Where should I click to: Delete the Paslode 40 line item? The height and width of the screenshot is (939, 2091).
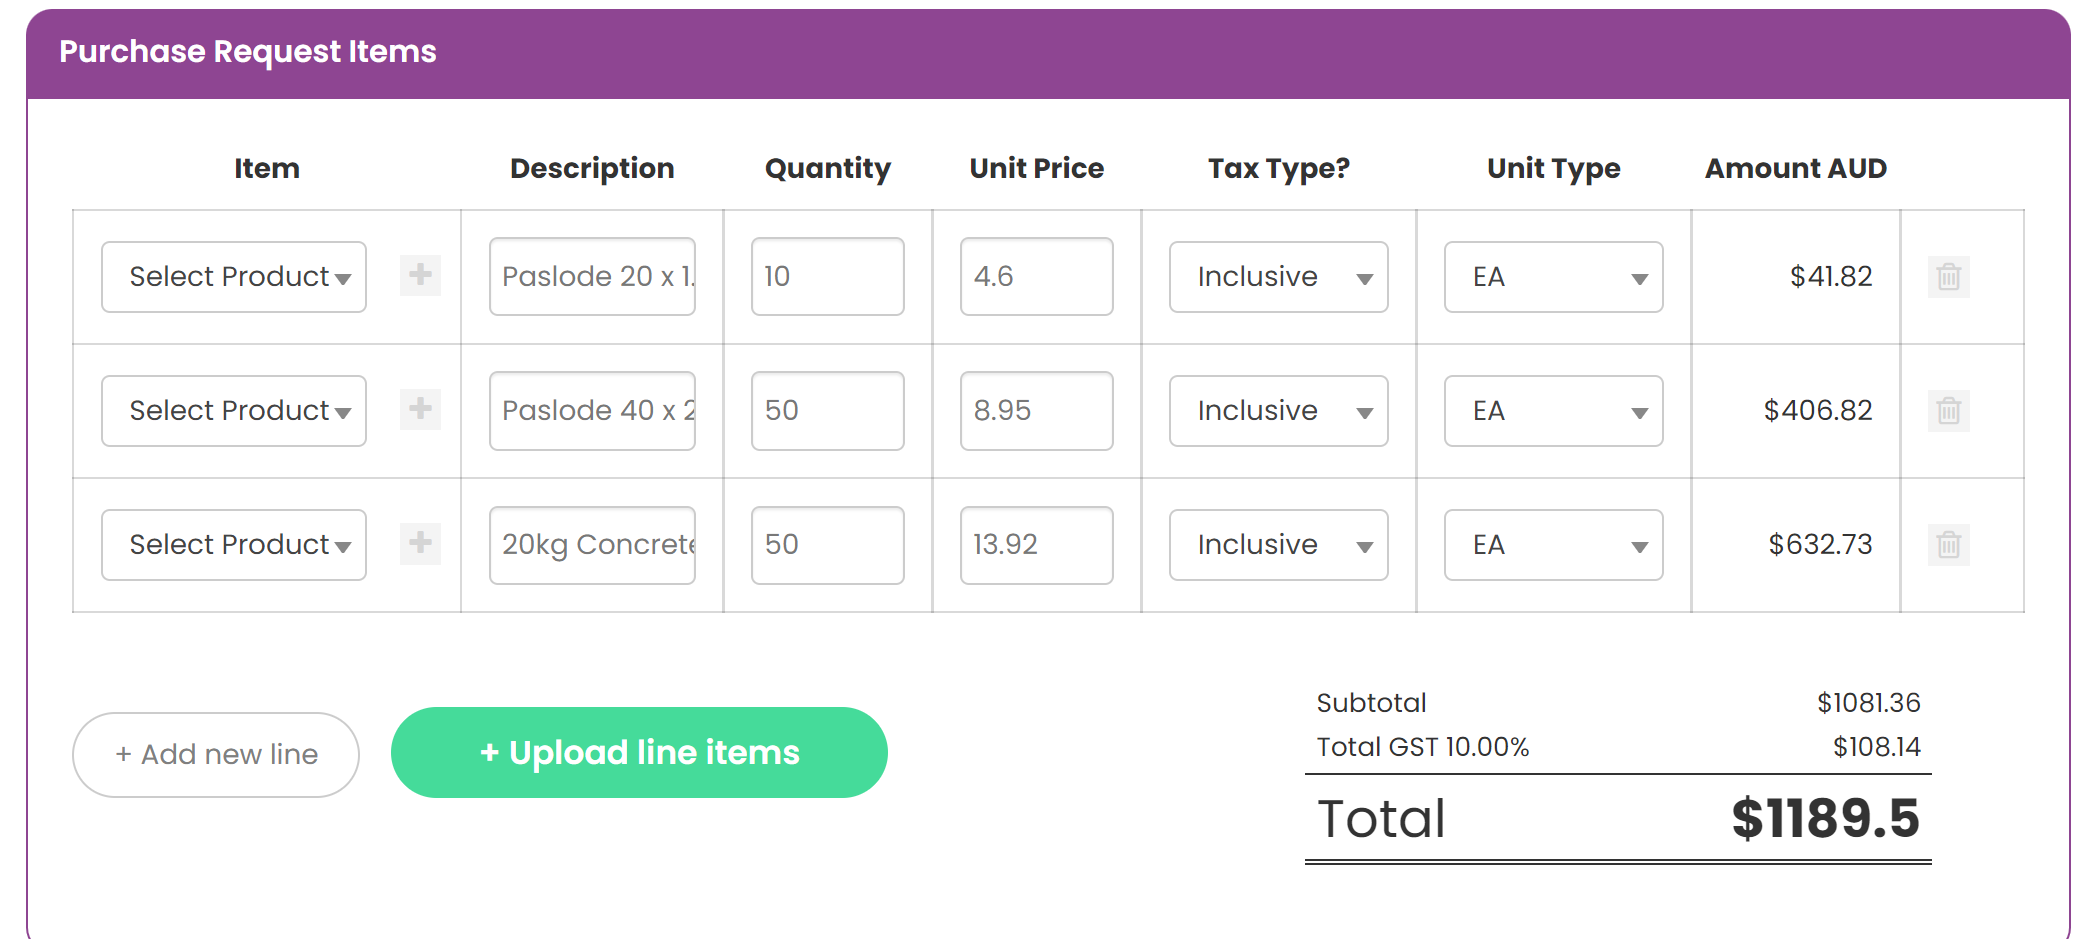tap(1948, 411)
